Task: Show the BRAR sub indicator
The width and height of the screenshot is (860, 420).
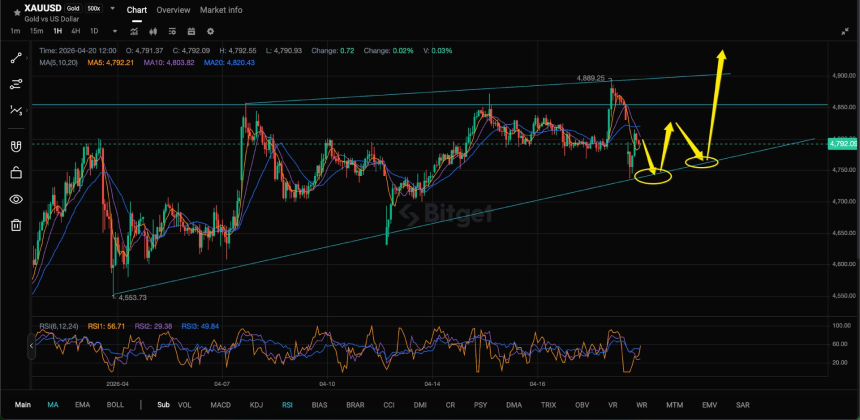Action: 355,405
